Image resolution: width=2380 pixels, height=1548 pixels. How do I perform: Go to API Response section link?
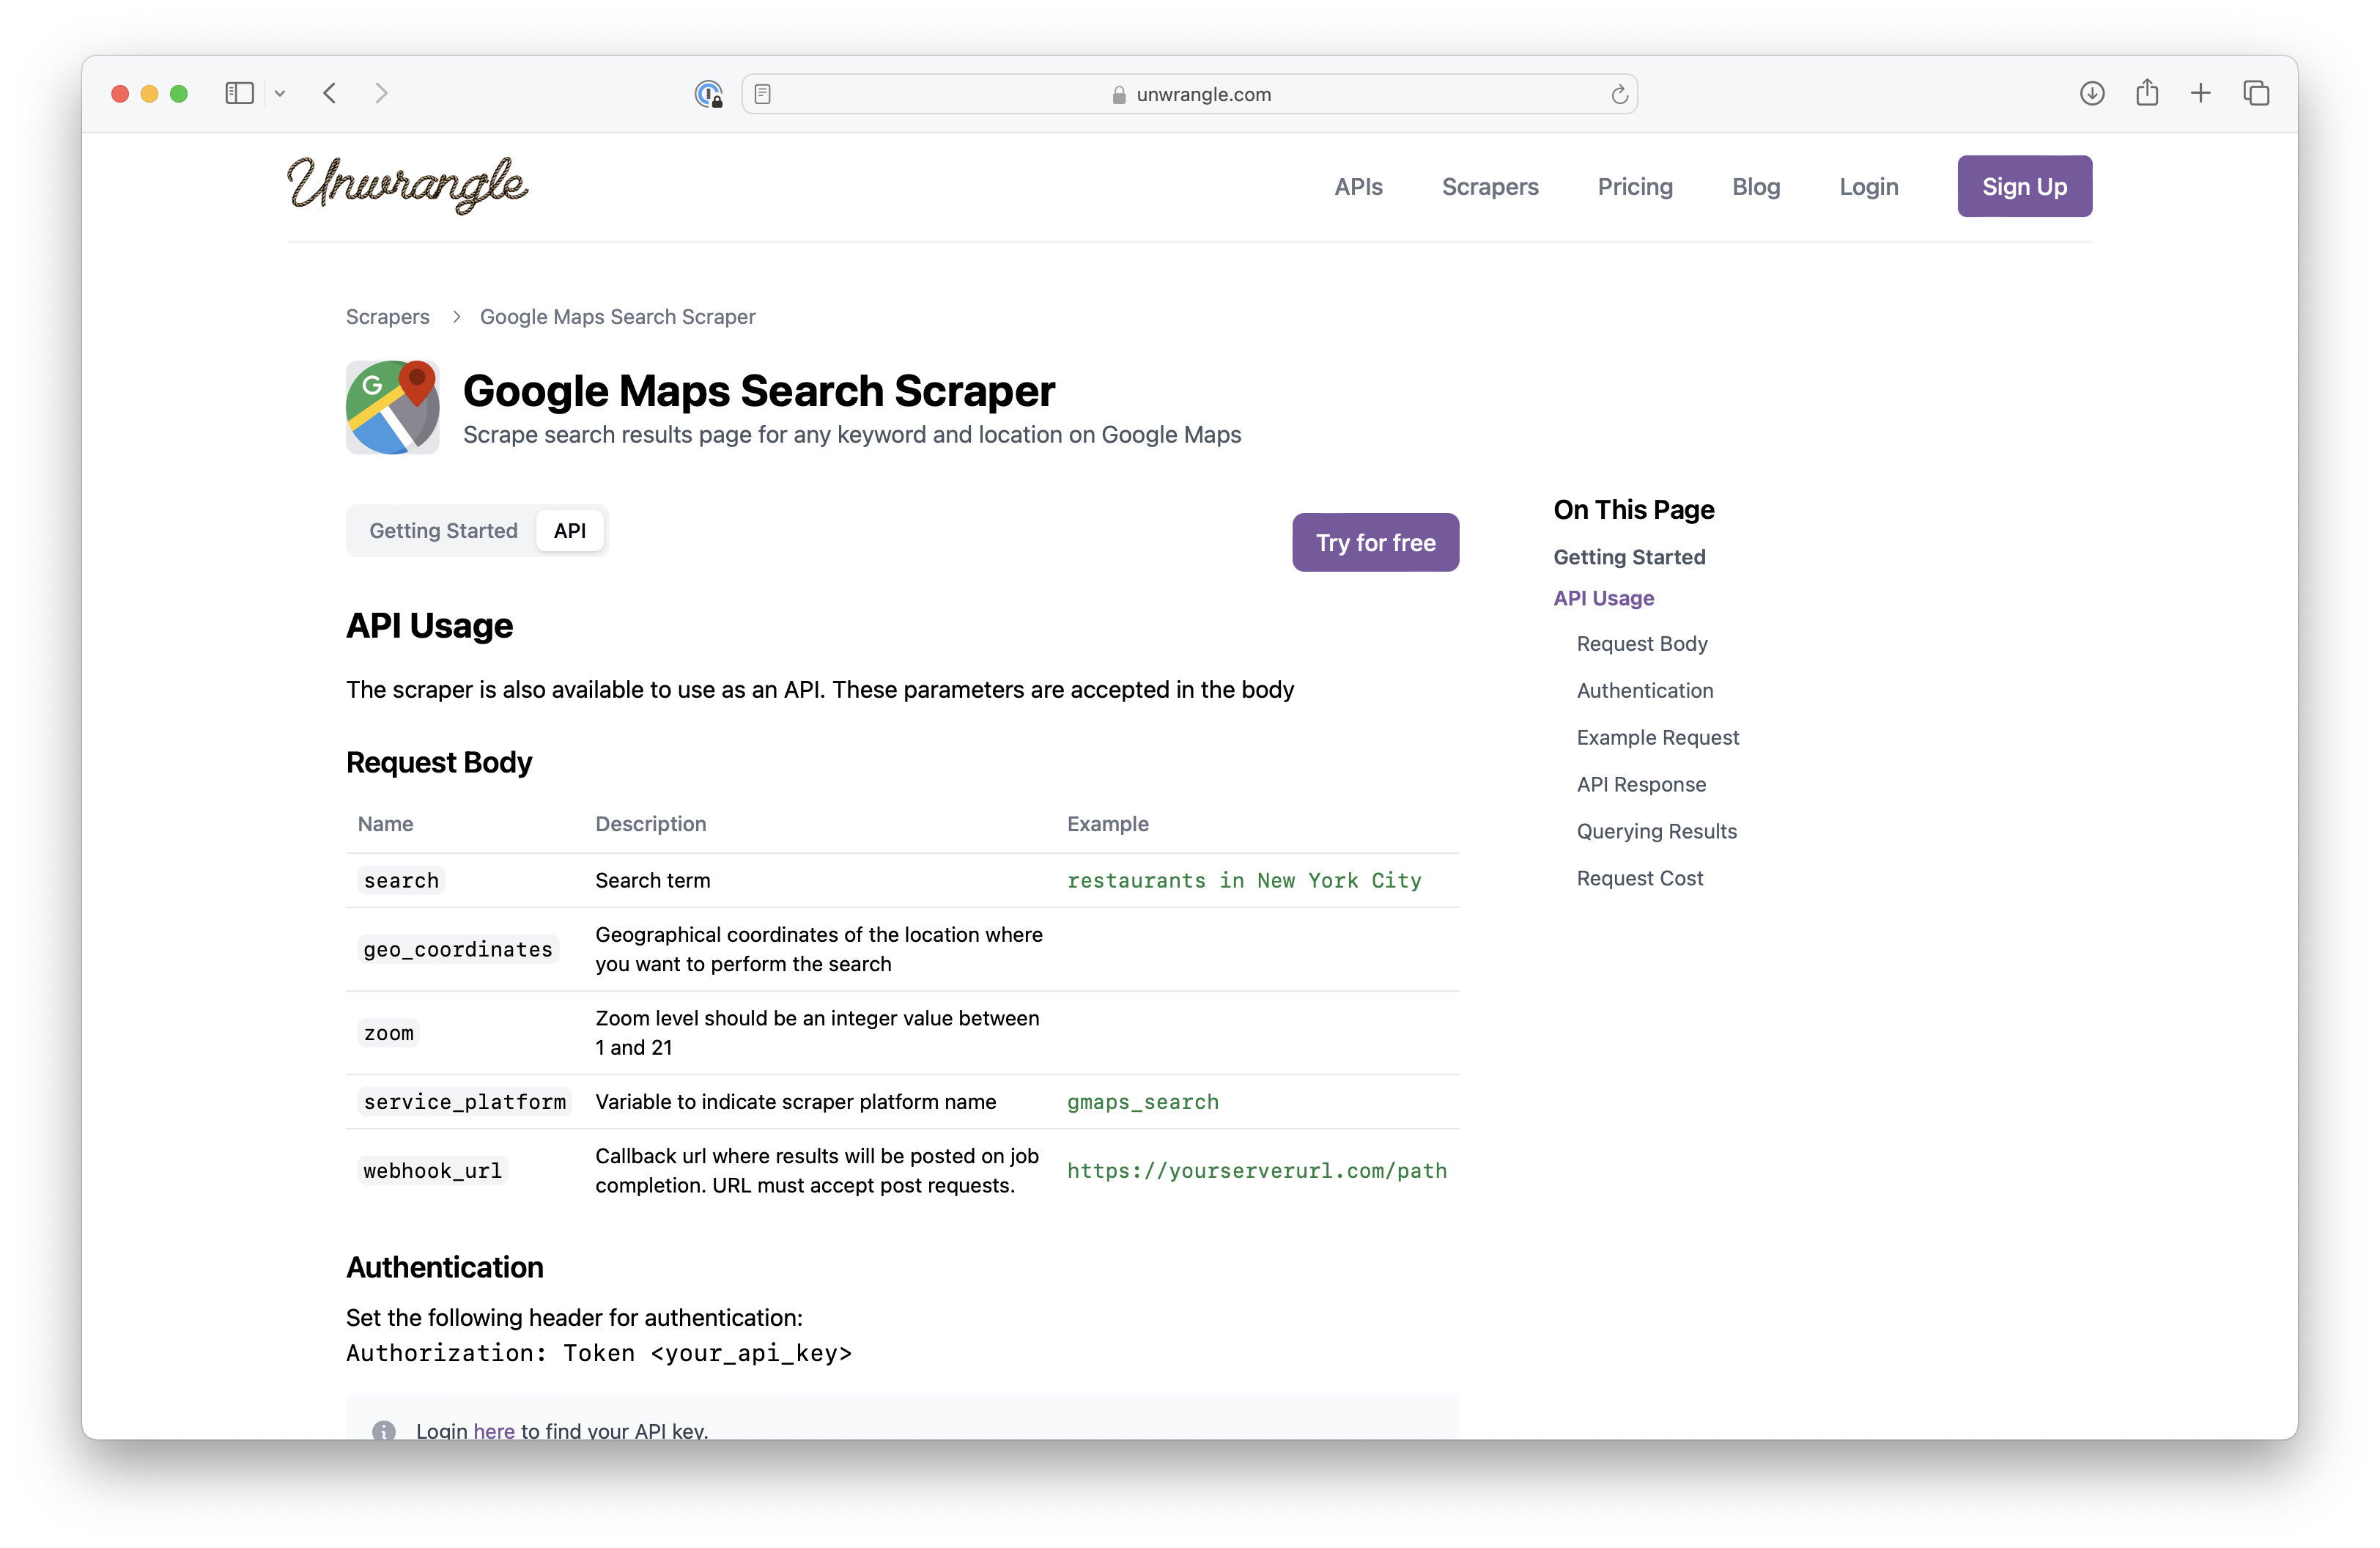(x=1641, y=785)
